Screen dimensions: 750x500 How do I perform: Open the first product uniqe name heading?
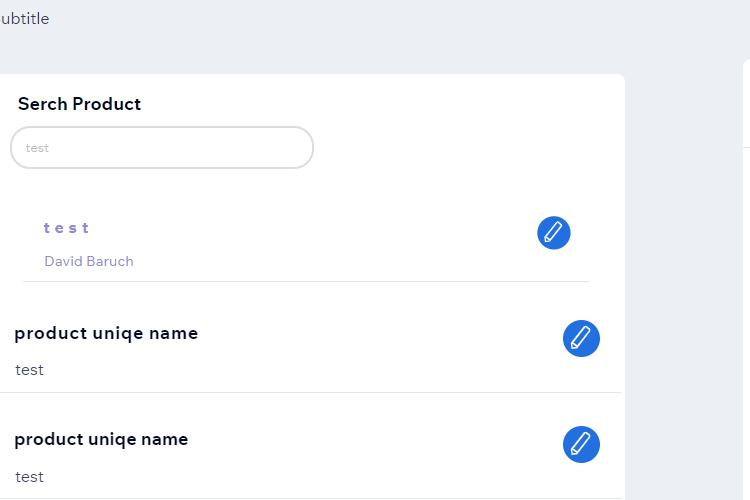(x=106, y=333)
